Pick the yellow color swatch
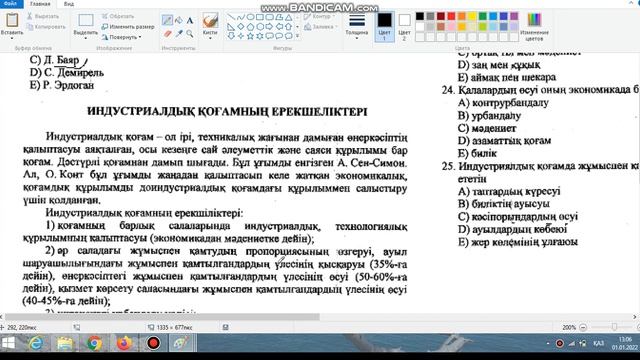The height and width of the screenshot is (360, 640). pyautogui.click(x=472, y=16)
